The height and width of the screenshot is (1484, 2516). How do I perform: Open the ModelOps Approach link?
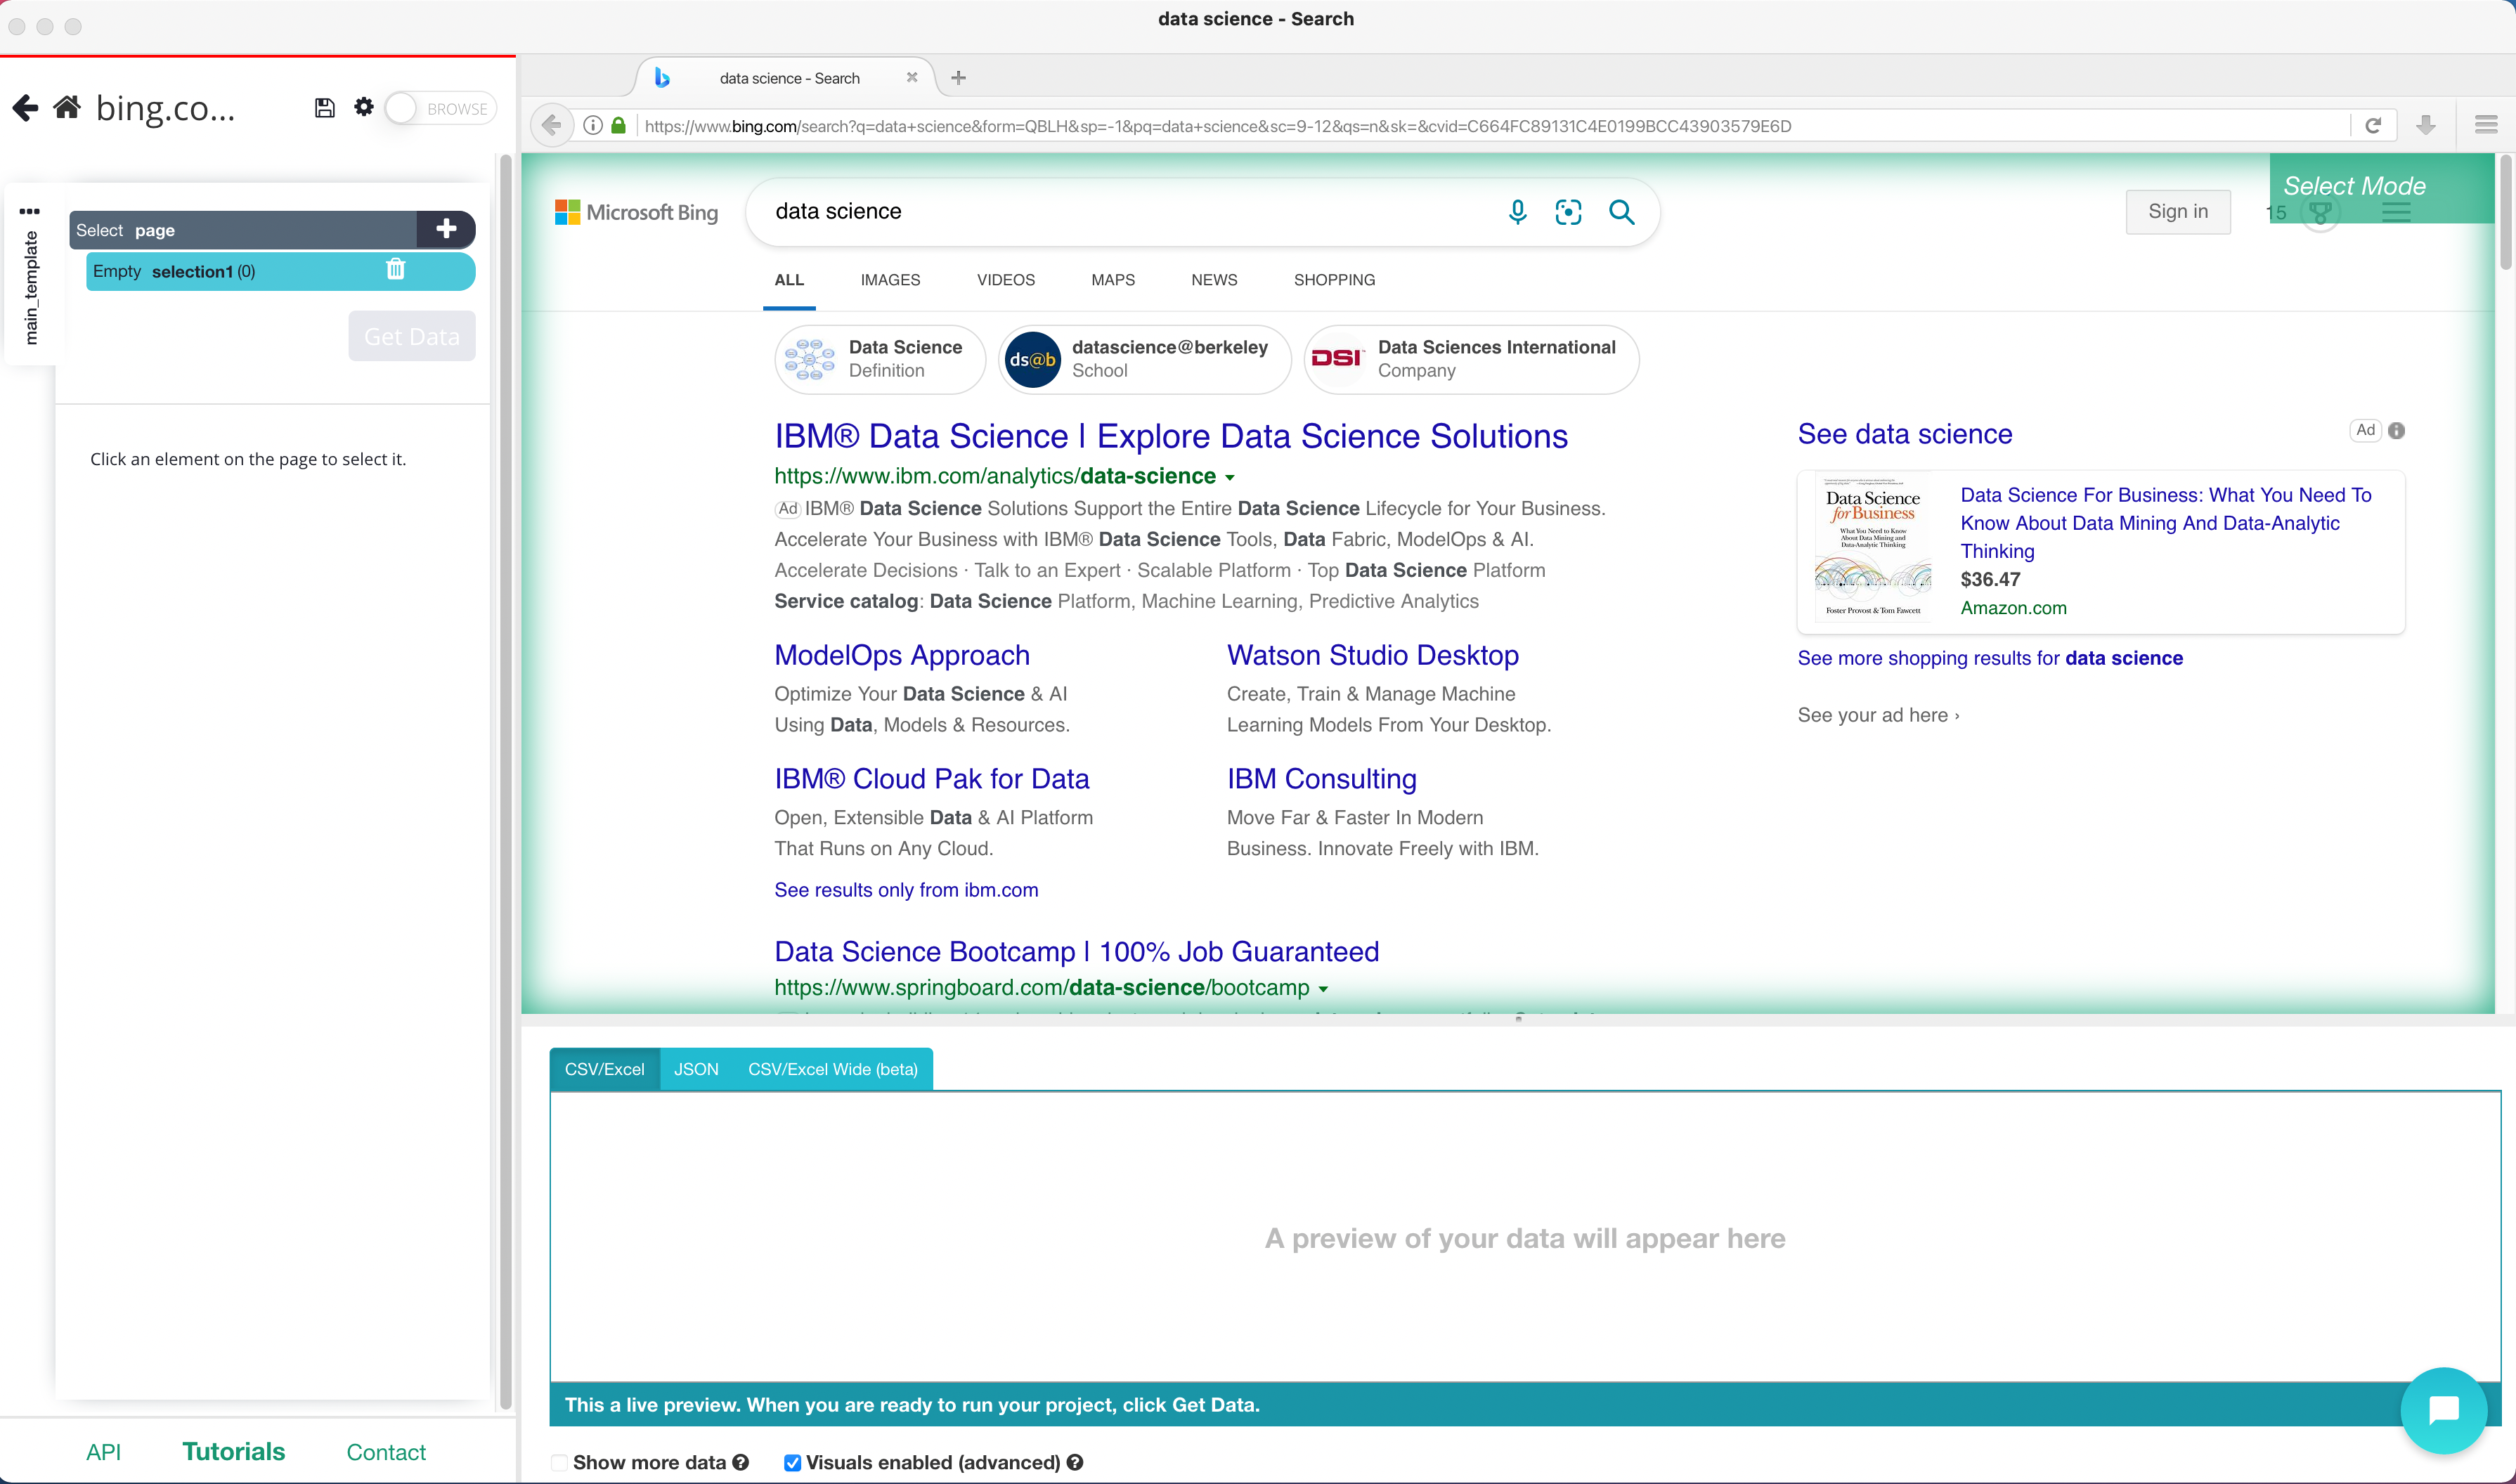(902, 655)
